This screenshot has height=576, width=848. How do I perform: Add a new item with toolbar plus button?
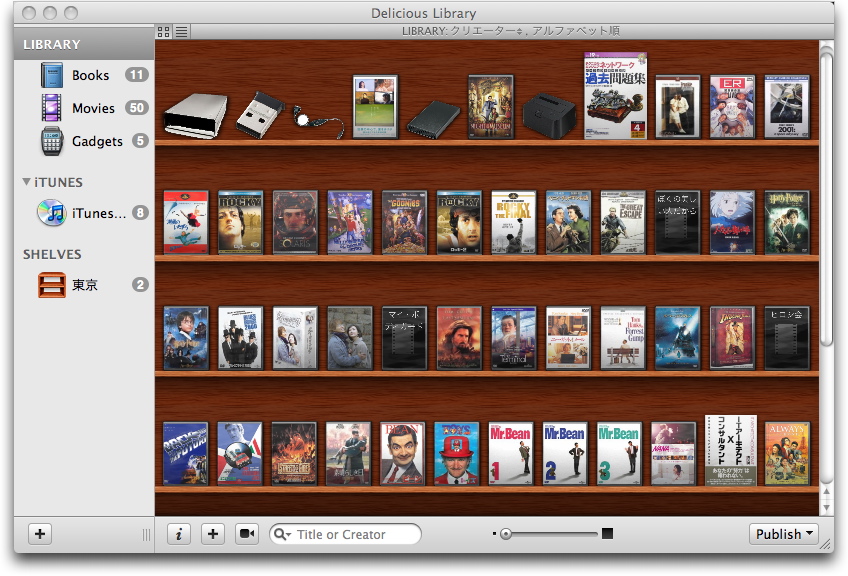(x=213, y=534)
